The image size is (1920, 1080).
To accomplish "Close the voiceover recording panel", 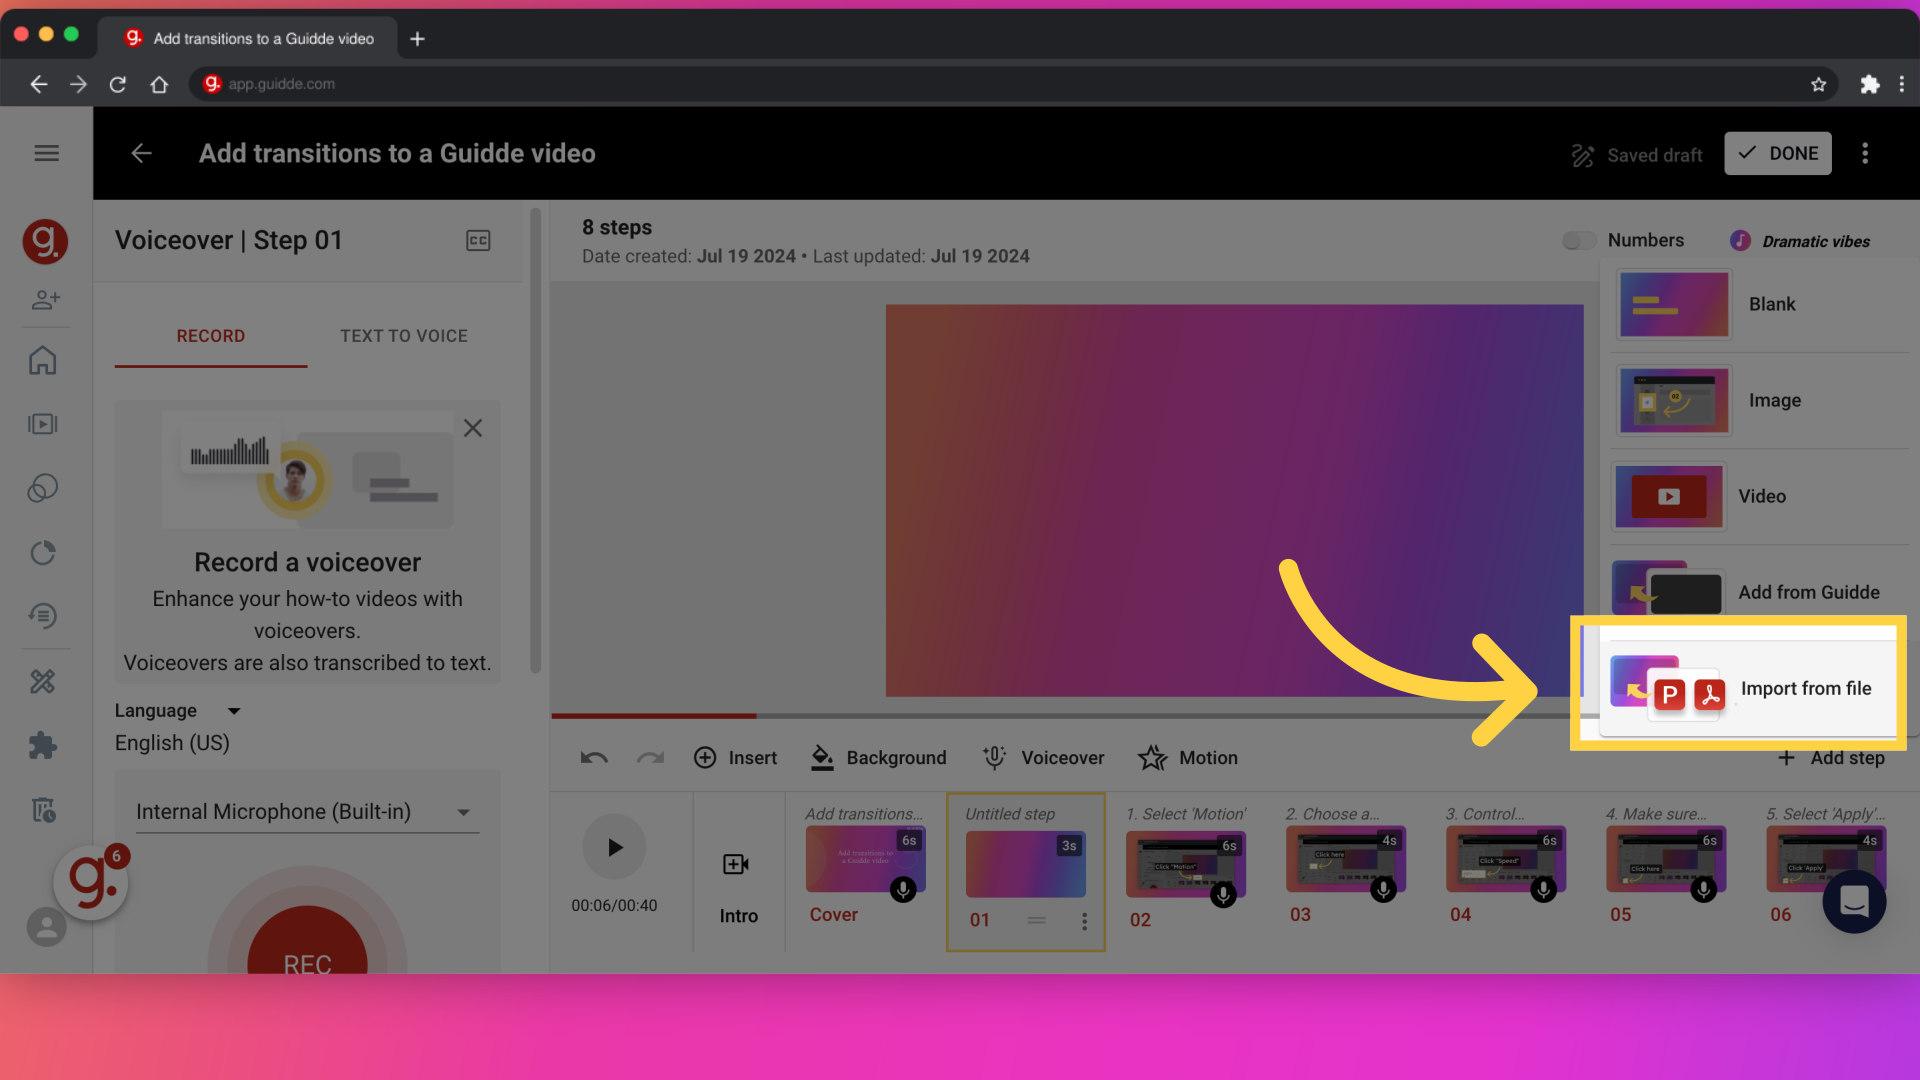I will point(472,427).
